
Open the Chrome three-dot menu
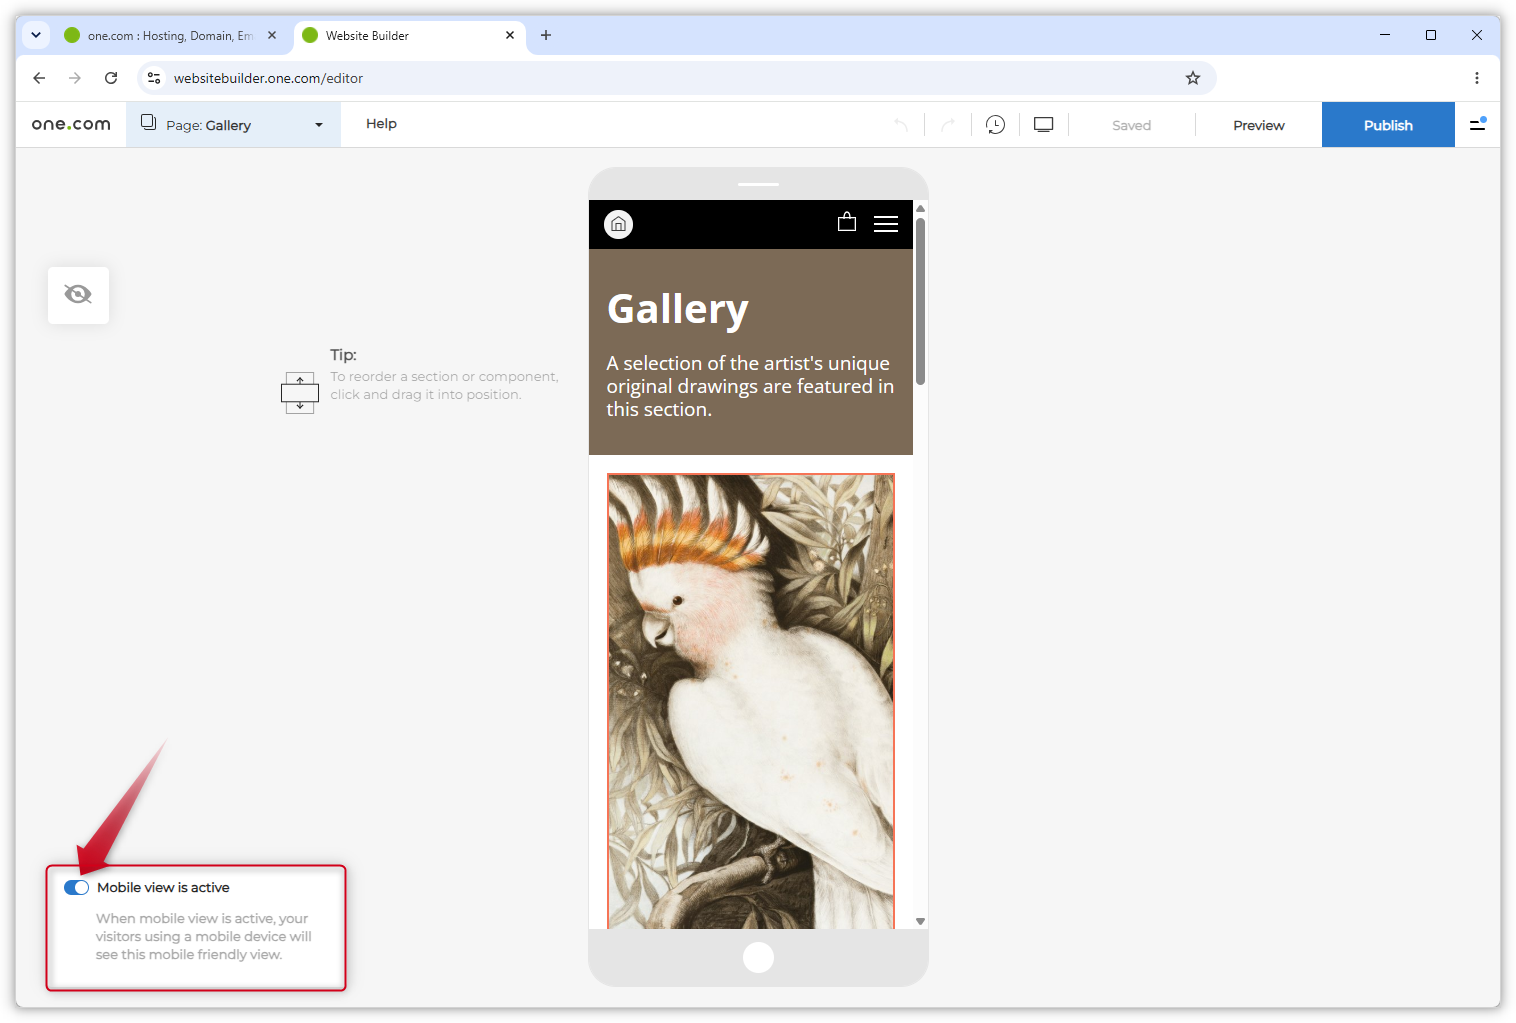point(1477,78)
